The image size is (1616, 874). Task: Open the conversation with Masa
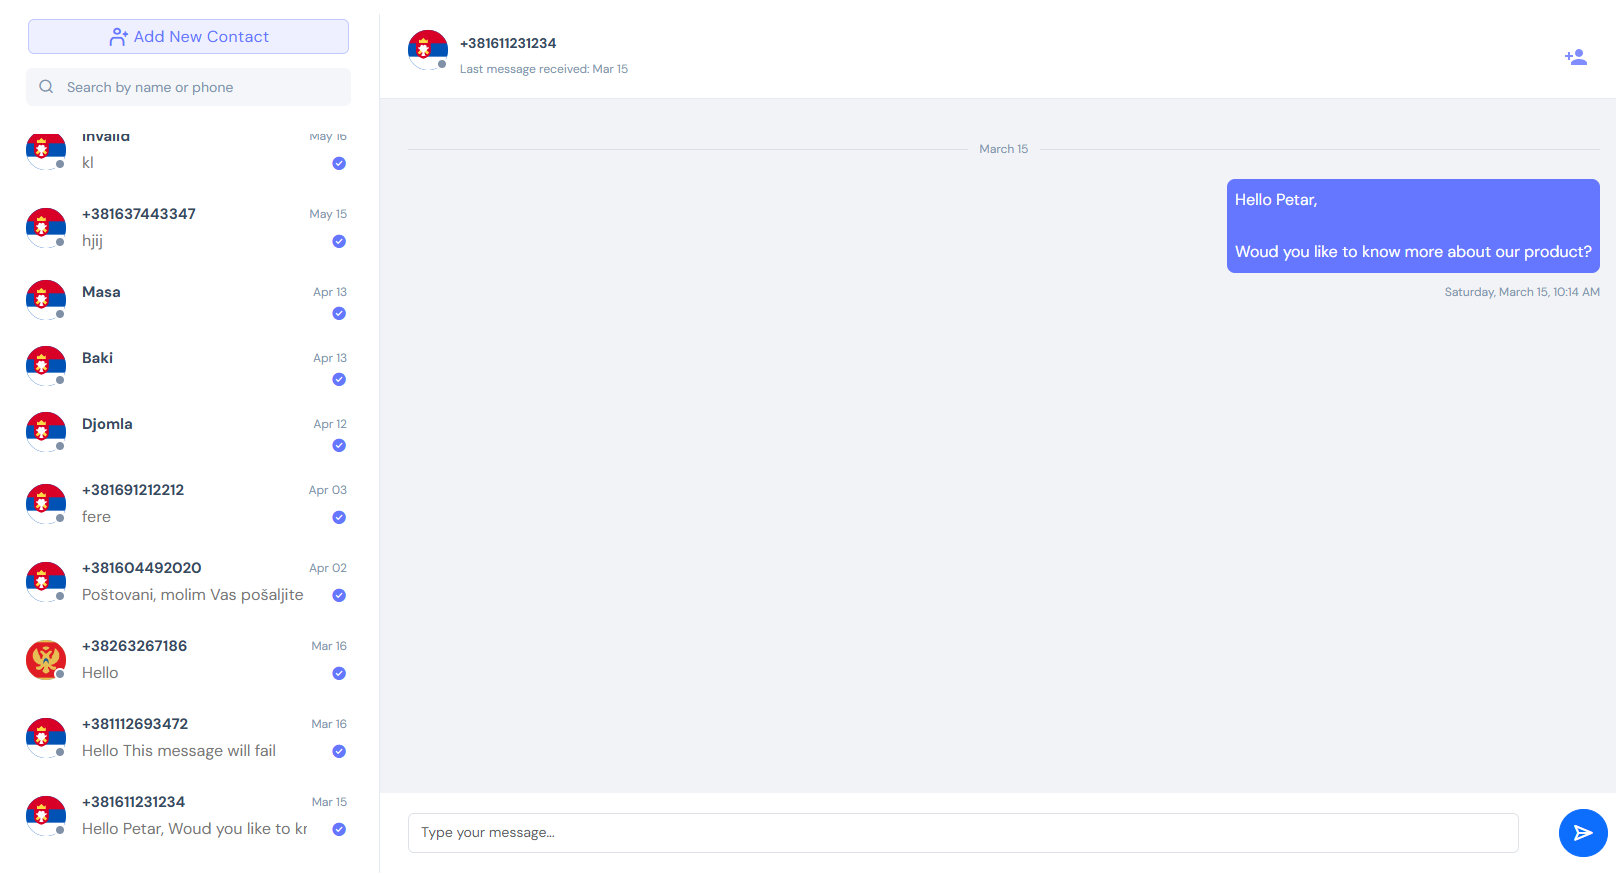[x=190, y=300]
